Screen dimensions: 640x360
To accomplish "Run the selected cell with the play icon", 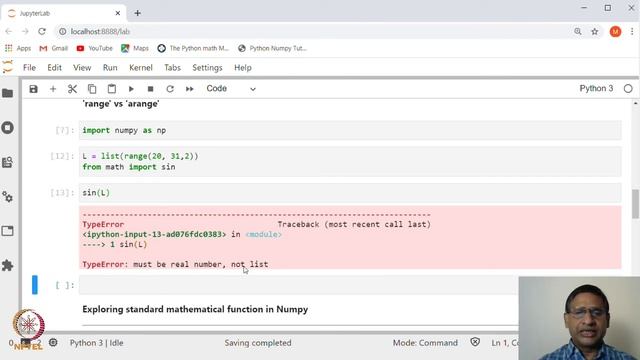I will click(x=131, y=89).
